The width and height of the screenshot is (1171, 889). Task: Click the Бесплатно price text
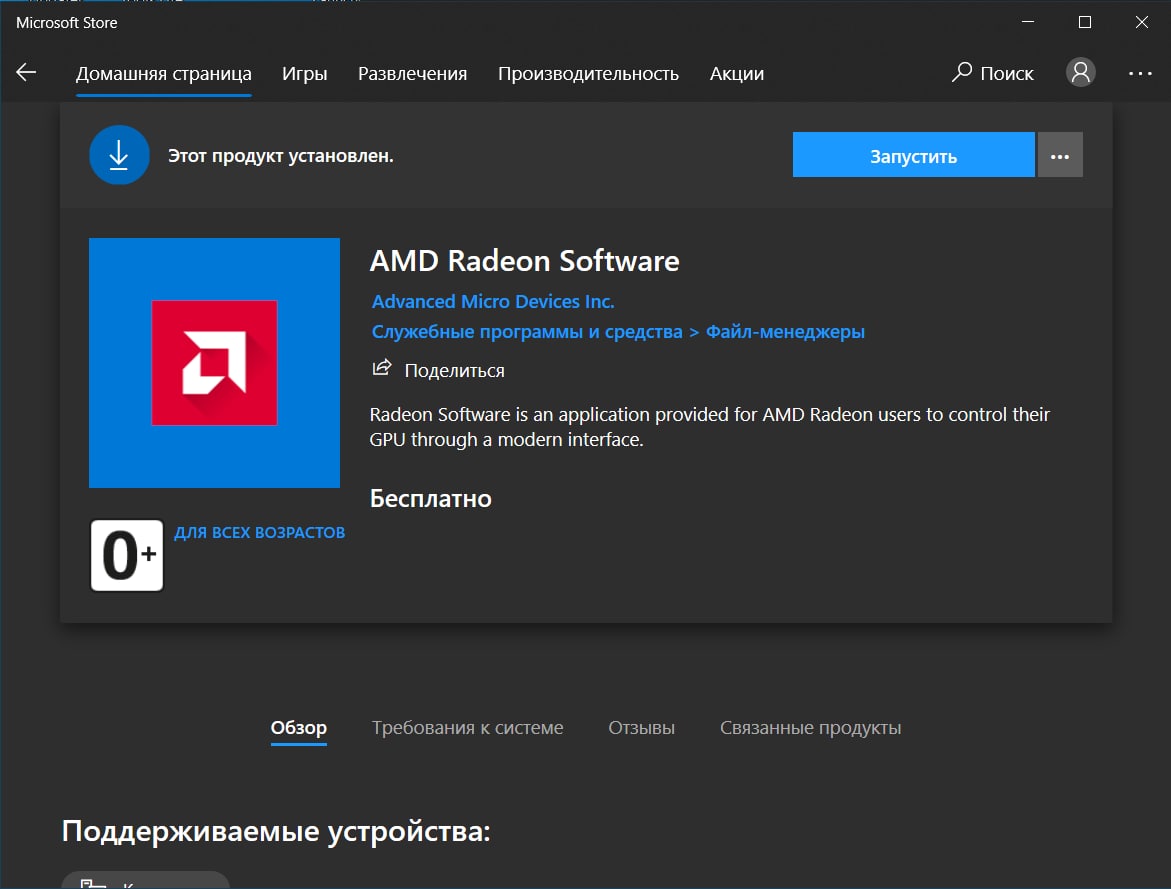point(431,499)
